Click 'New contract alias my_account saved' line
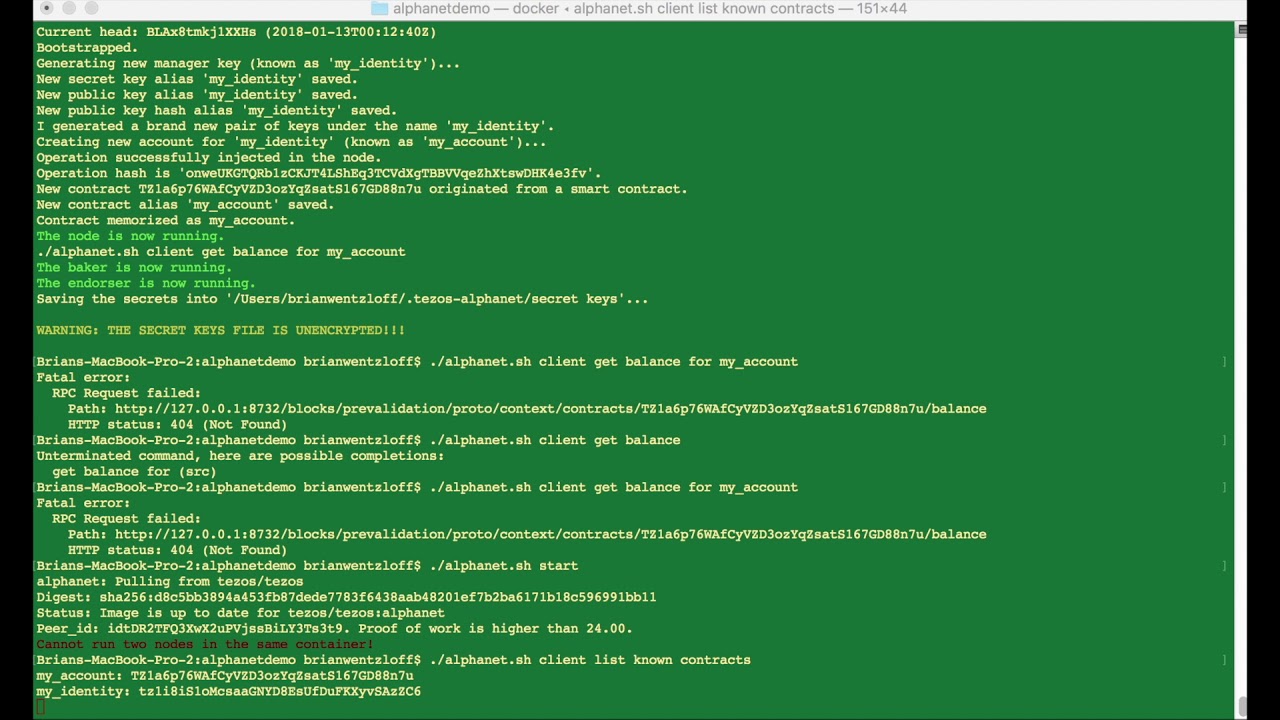Screen dimensions: 1280x720 (185, 204)
